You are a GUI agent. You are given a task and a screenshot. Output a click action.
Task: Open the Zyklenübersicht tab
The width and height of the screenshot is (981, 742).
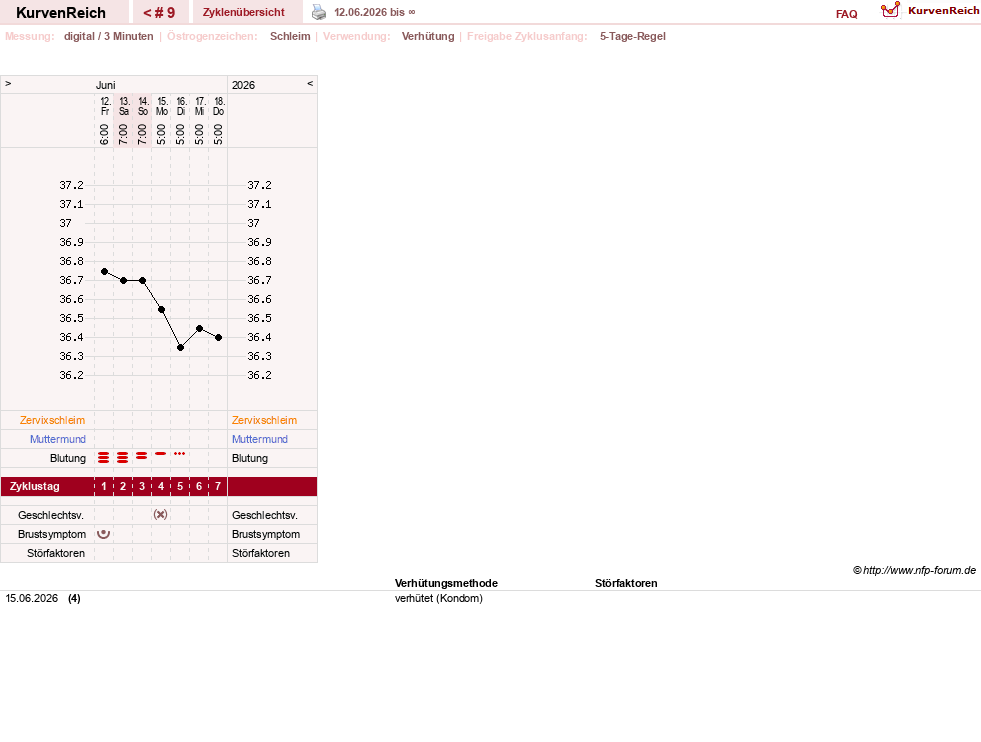coord(244,12)
